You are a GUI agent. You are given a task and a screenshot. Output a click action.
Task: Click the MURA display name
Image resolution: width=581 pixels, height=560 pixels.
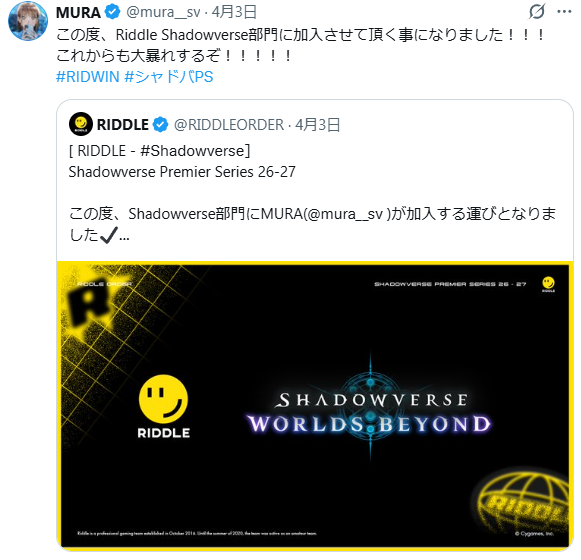pos(78,13)
